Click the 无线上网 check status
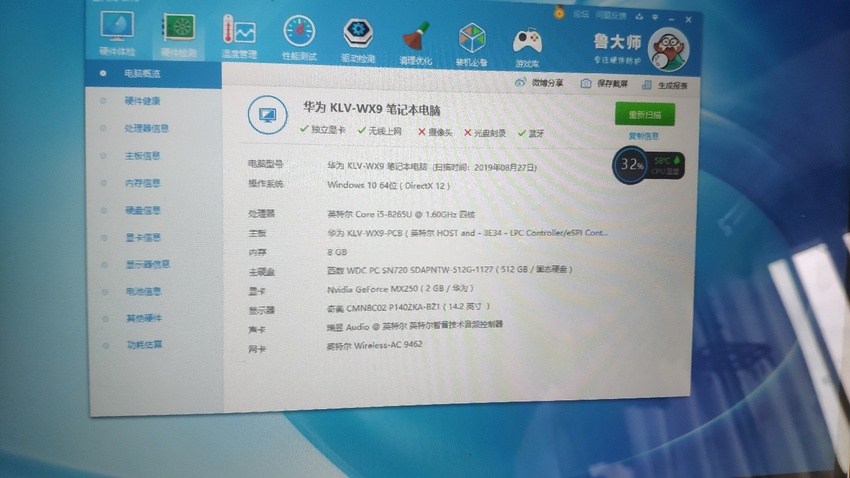 [x=379, y=131]
